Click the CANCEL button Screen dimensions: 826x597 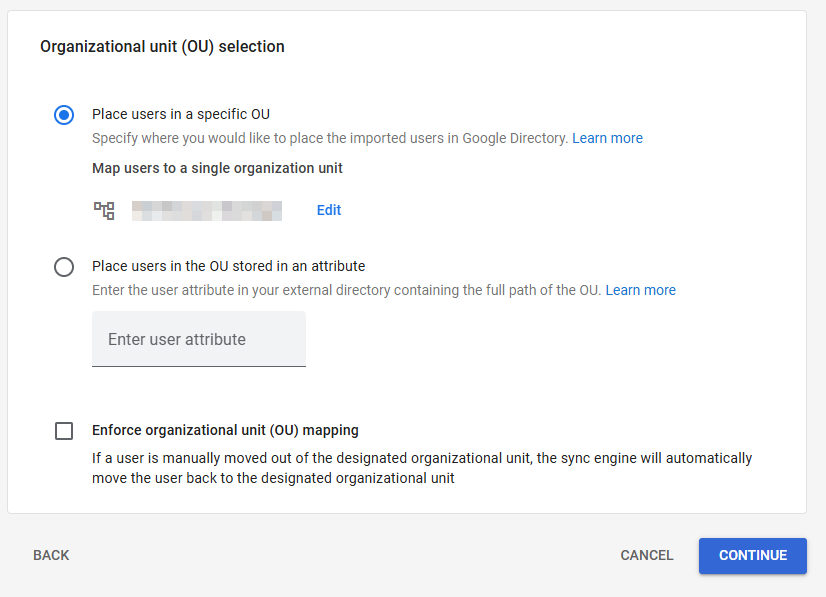647,555
